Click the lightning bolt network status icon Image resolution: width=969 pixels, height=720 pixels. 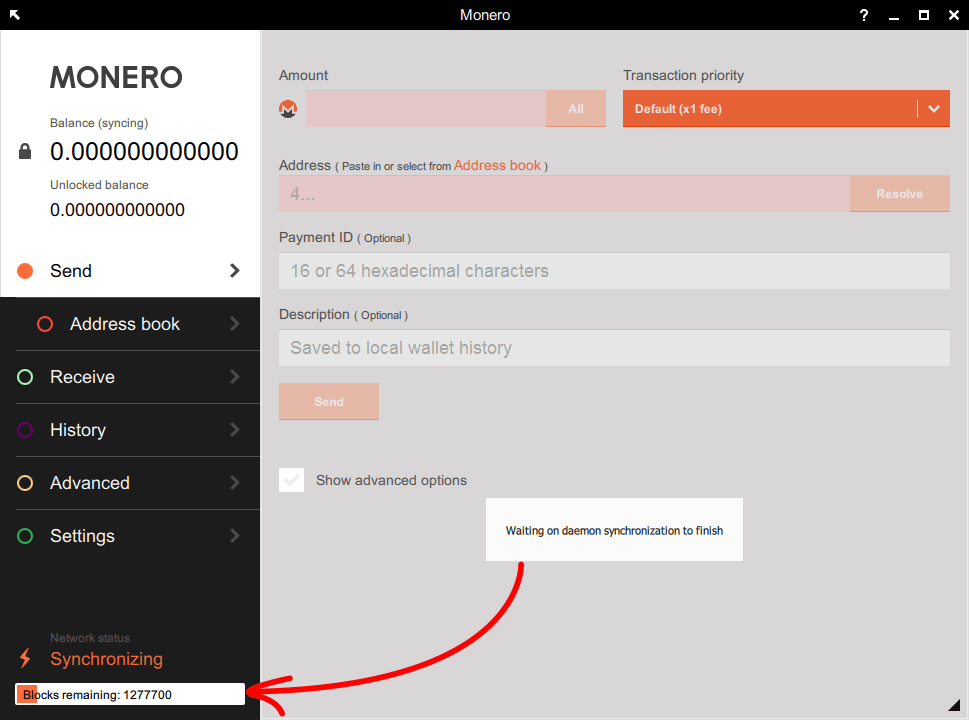tap(26, 659)
